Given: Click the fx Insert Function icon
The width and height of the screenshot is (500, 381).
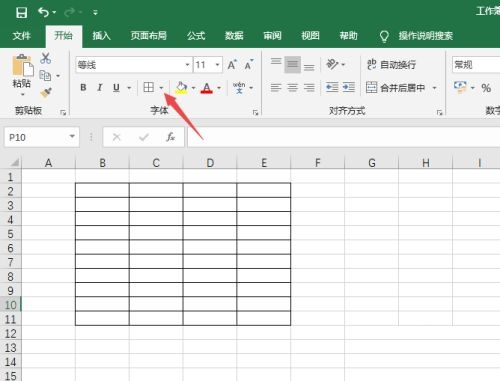Looking at the screenshot, I should pyautogui.click(x=171, y=137).
